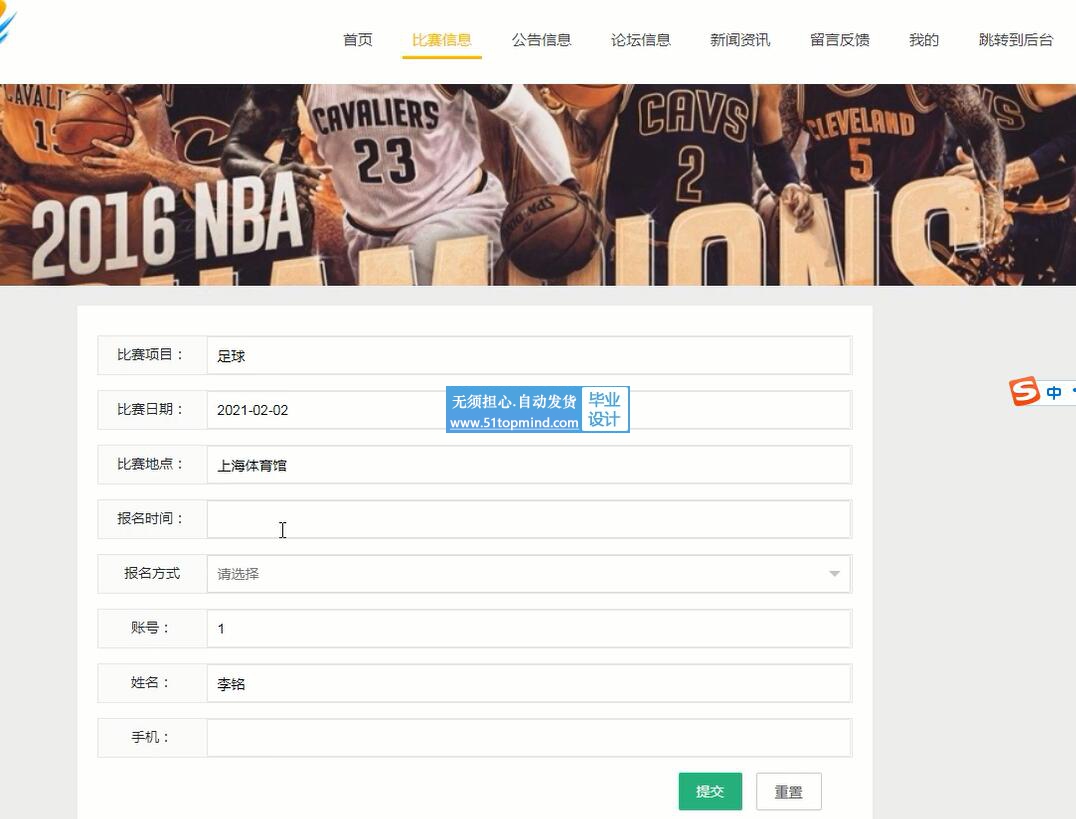
Task: Focus the 比赛项目 input field
Action: 529,356
